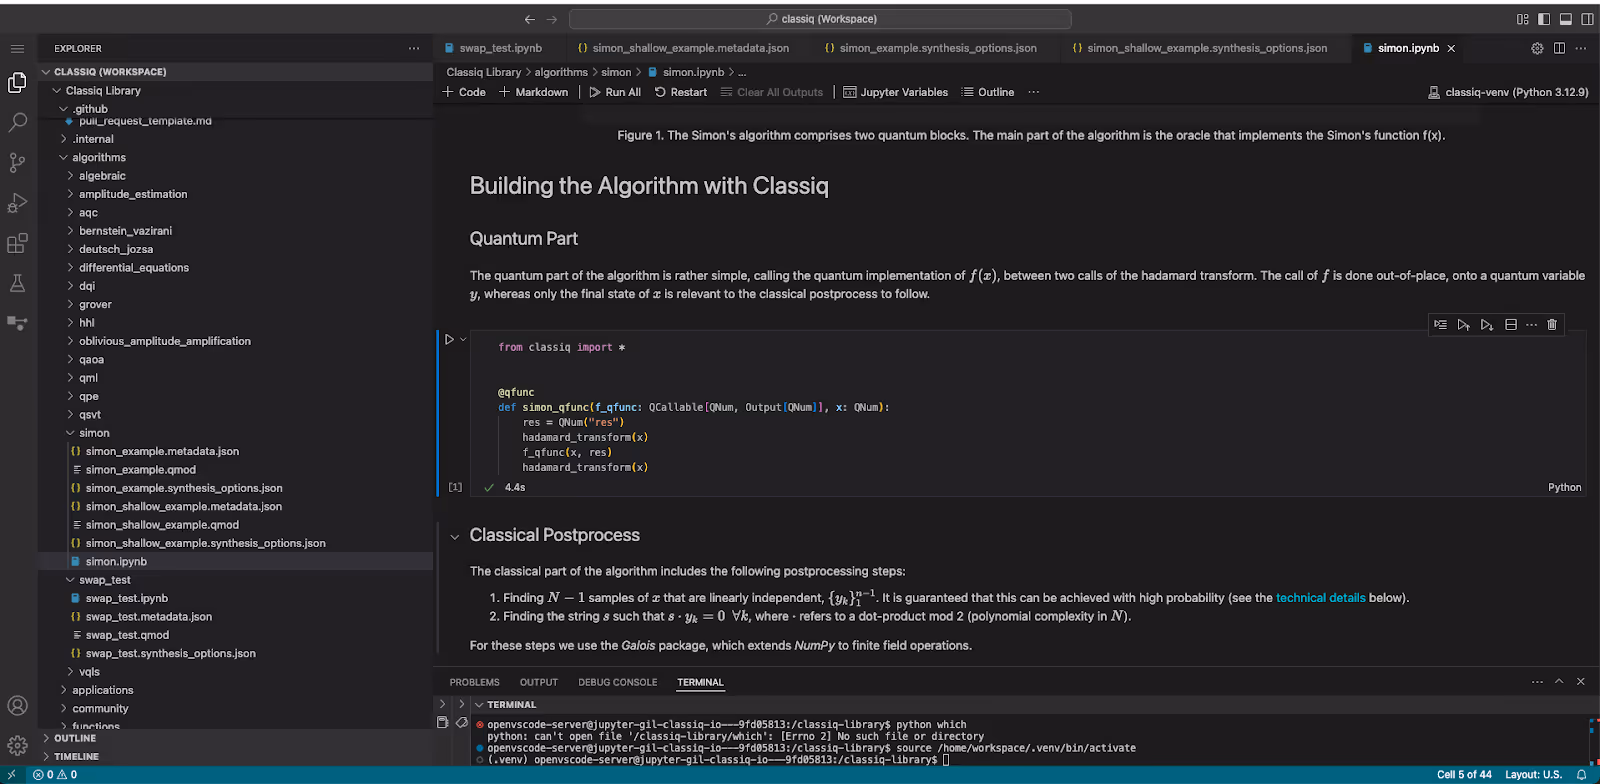Click the code cell editor text area
The width and height of the screenshot is (1600, 784).
pyautogui.click(x=1028, y=407)
